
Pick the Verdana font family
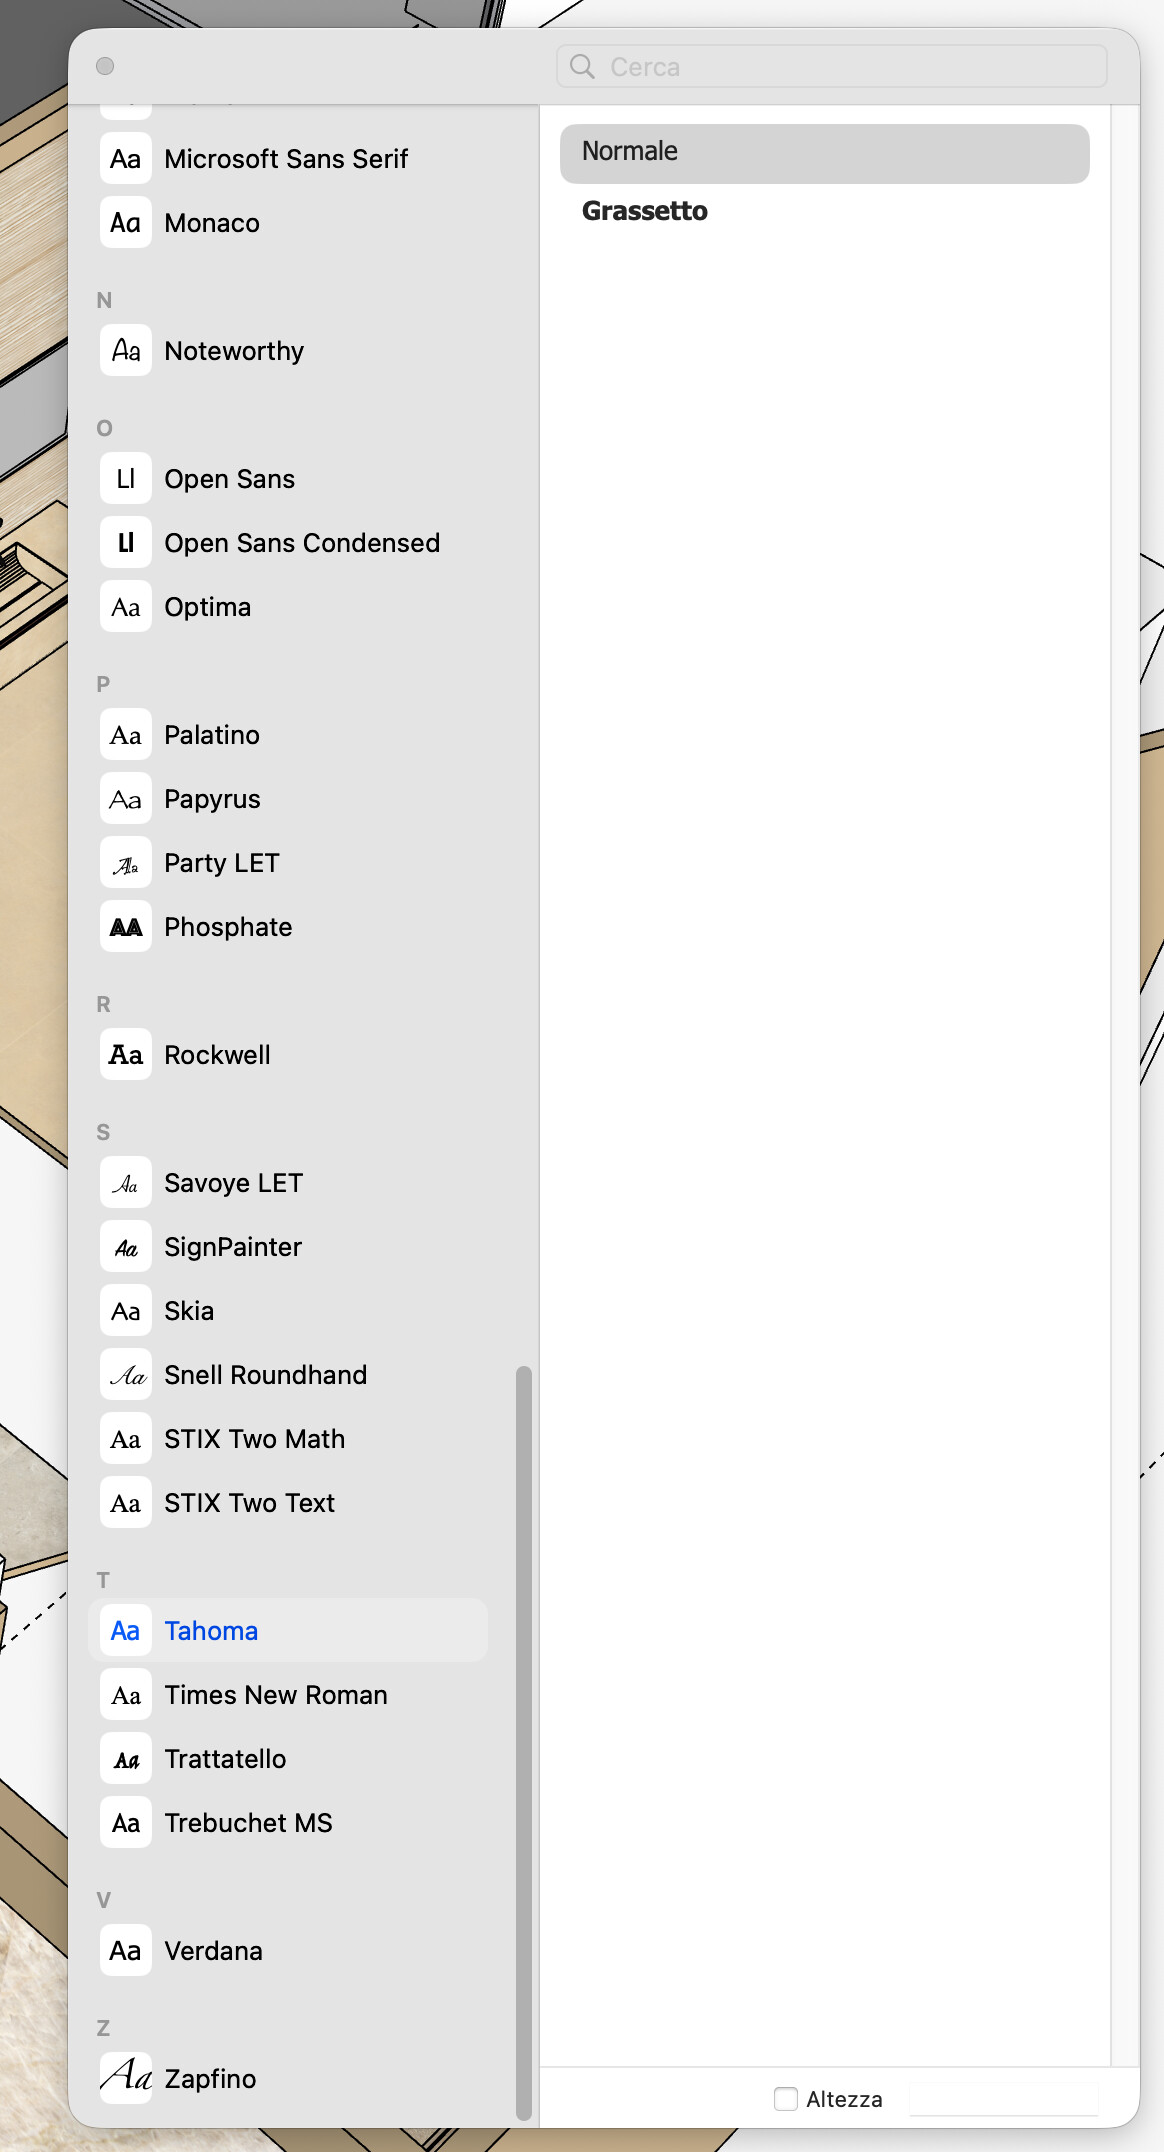(214, 1951)
